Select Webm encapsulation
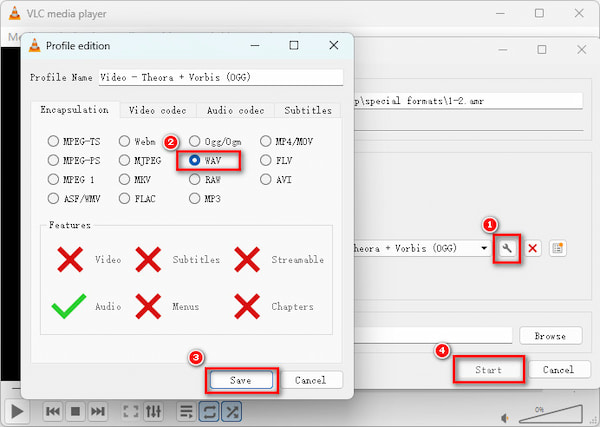The height and width of the screenshot is (427, 600). point(137,142)
